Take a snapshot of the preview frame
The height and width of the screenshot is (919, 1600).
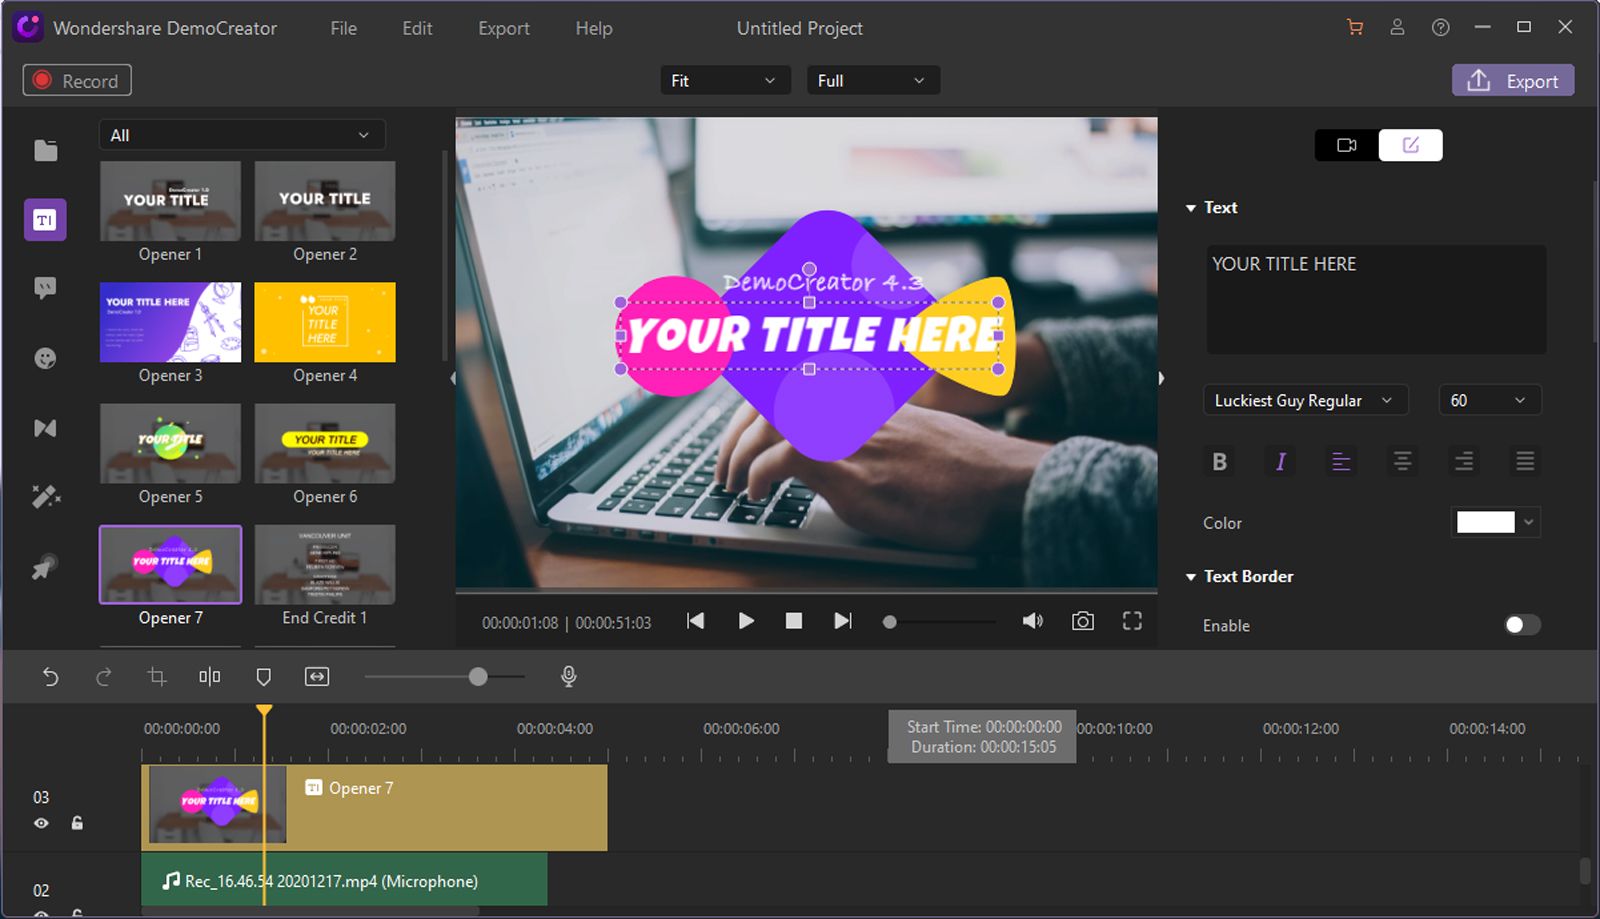1082,621
